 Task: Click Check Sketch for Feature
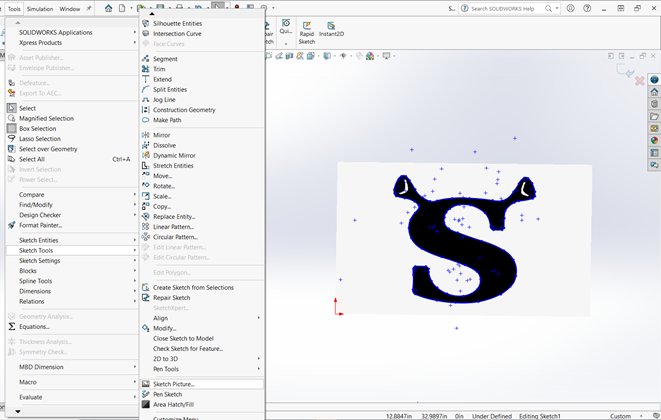[x=202, y=349]
